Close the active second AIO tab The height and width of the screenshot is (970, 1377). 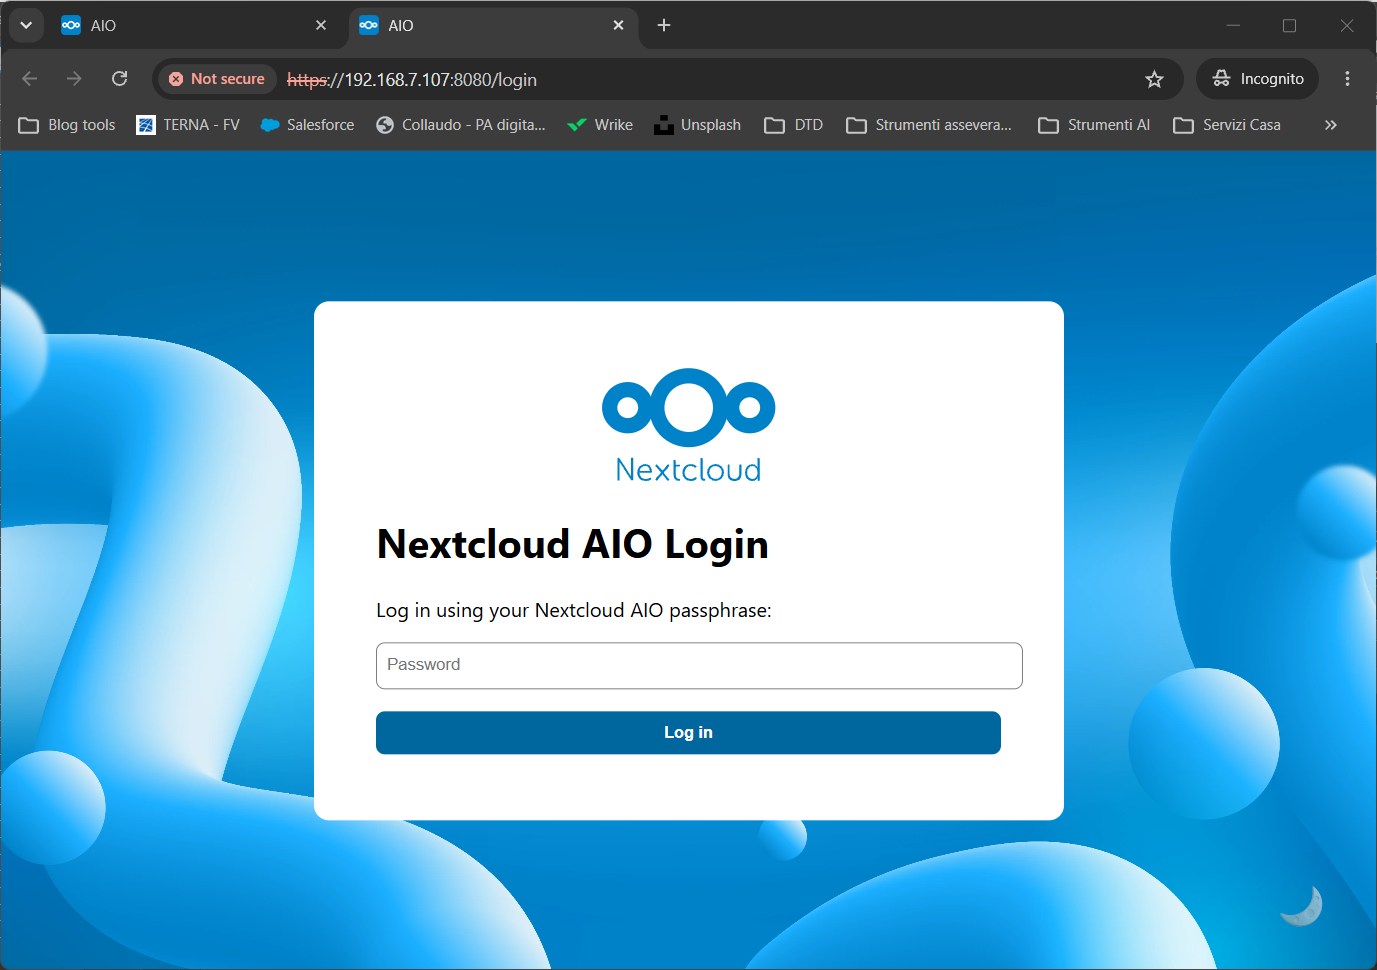619,25
